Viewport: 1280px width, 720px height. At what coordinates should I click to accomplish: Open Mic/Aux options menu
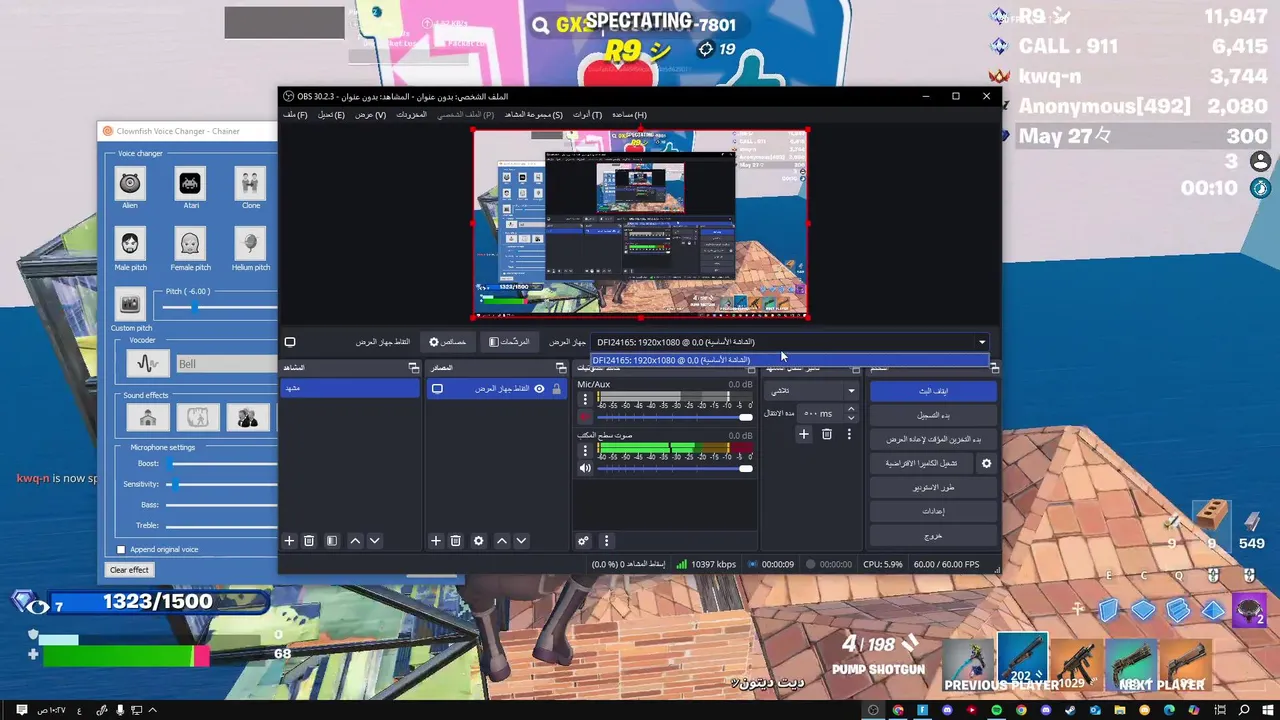(585, 401)
